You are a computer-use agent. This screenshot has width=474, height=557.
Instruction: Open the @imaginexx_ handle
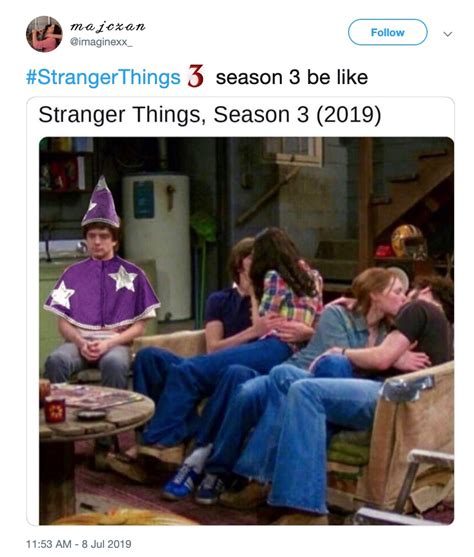pyautogui.click(x=101, y=42)
